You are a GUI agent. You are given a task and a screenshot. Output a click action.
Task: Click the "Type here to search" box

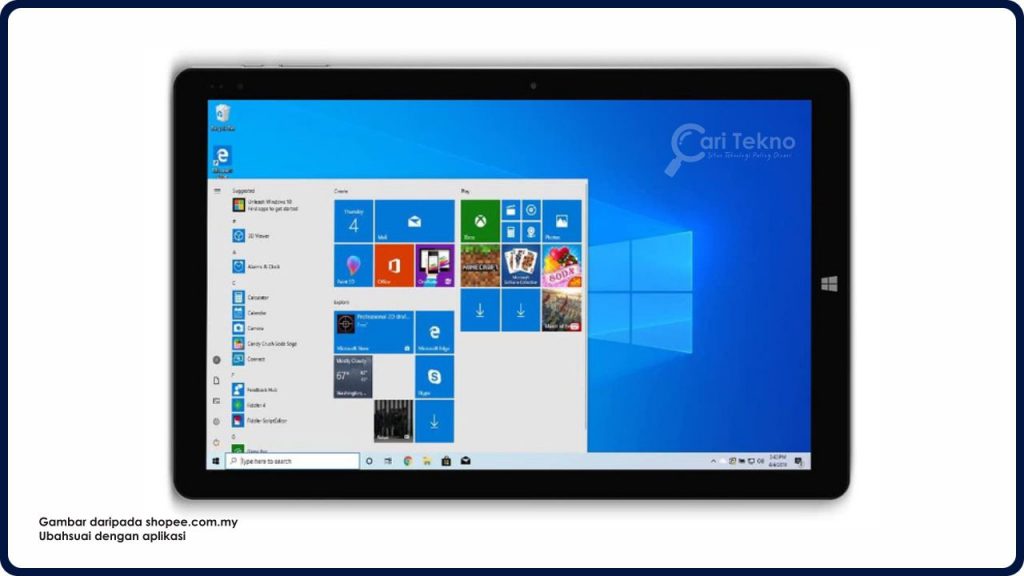tap(293, 461)
